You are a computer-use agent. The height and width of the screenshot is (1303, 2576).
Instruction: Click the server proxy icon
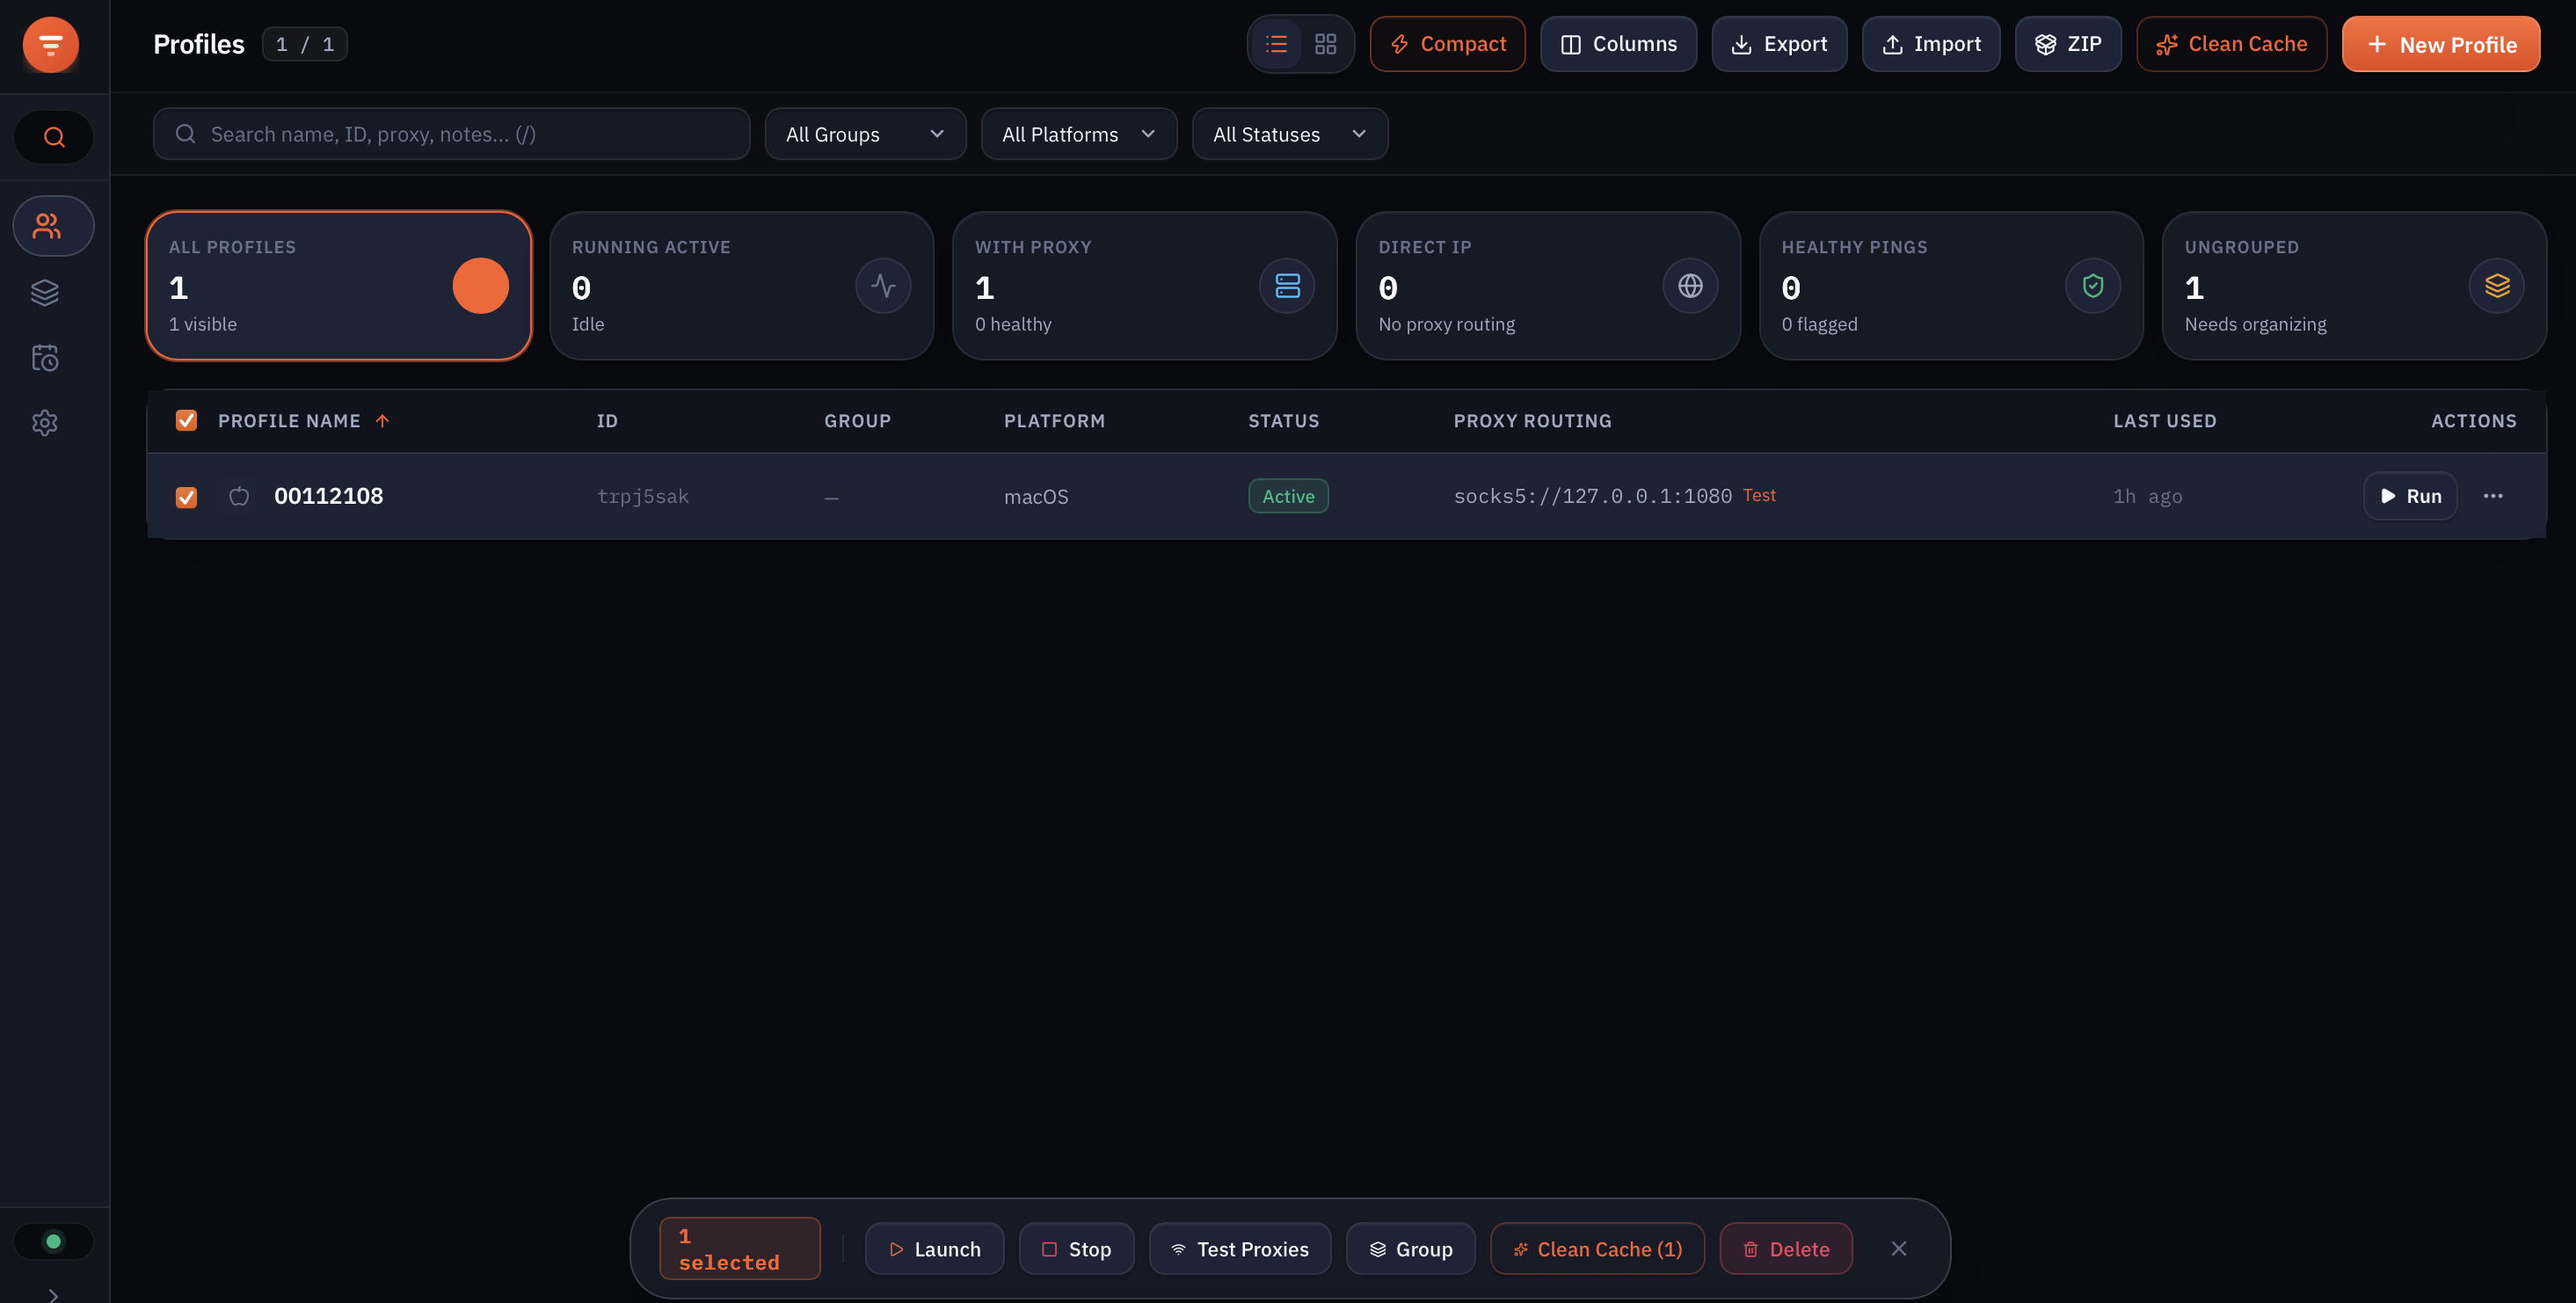1287,286
